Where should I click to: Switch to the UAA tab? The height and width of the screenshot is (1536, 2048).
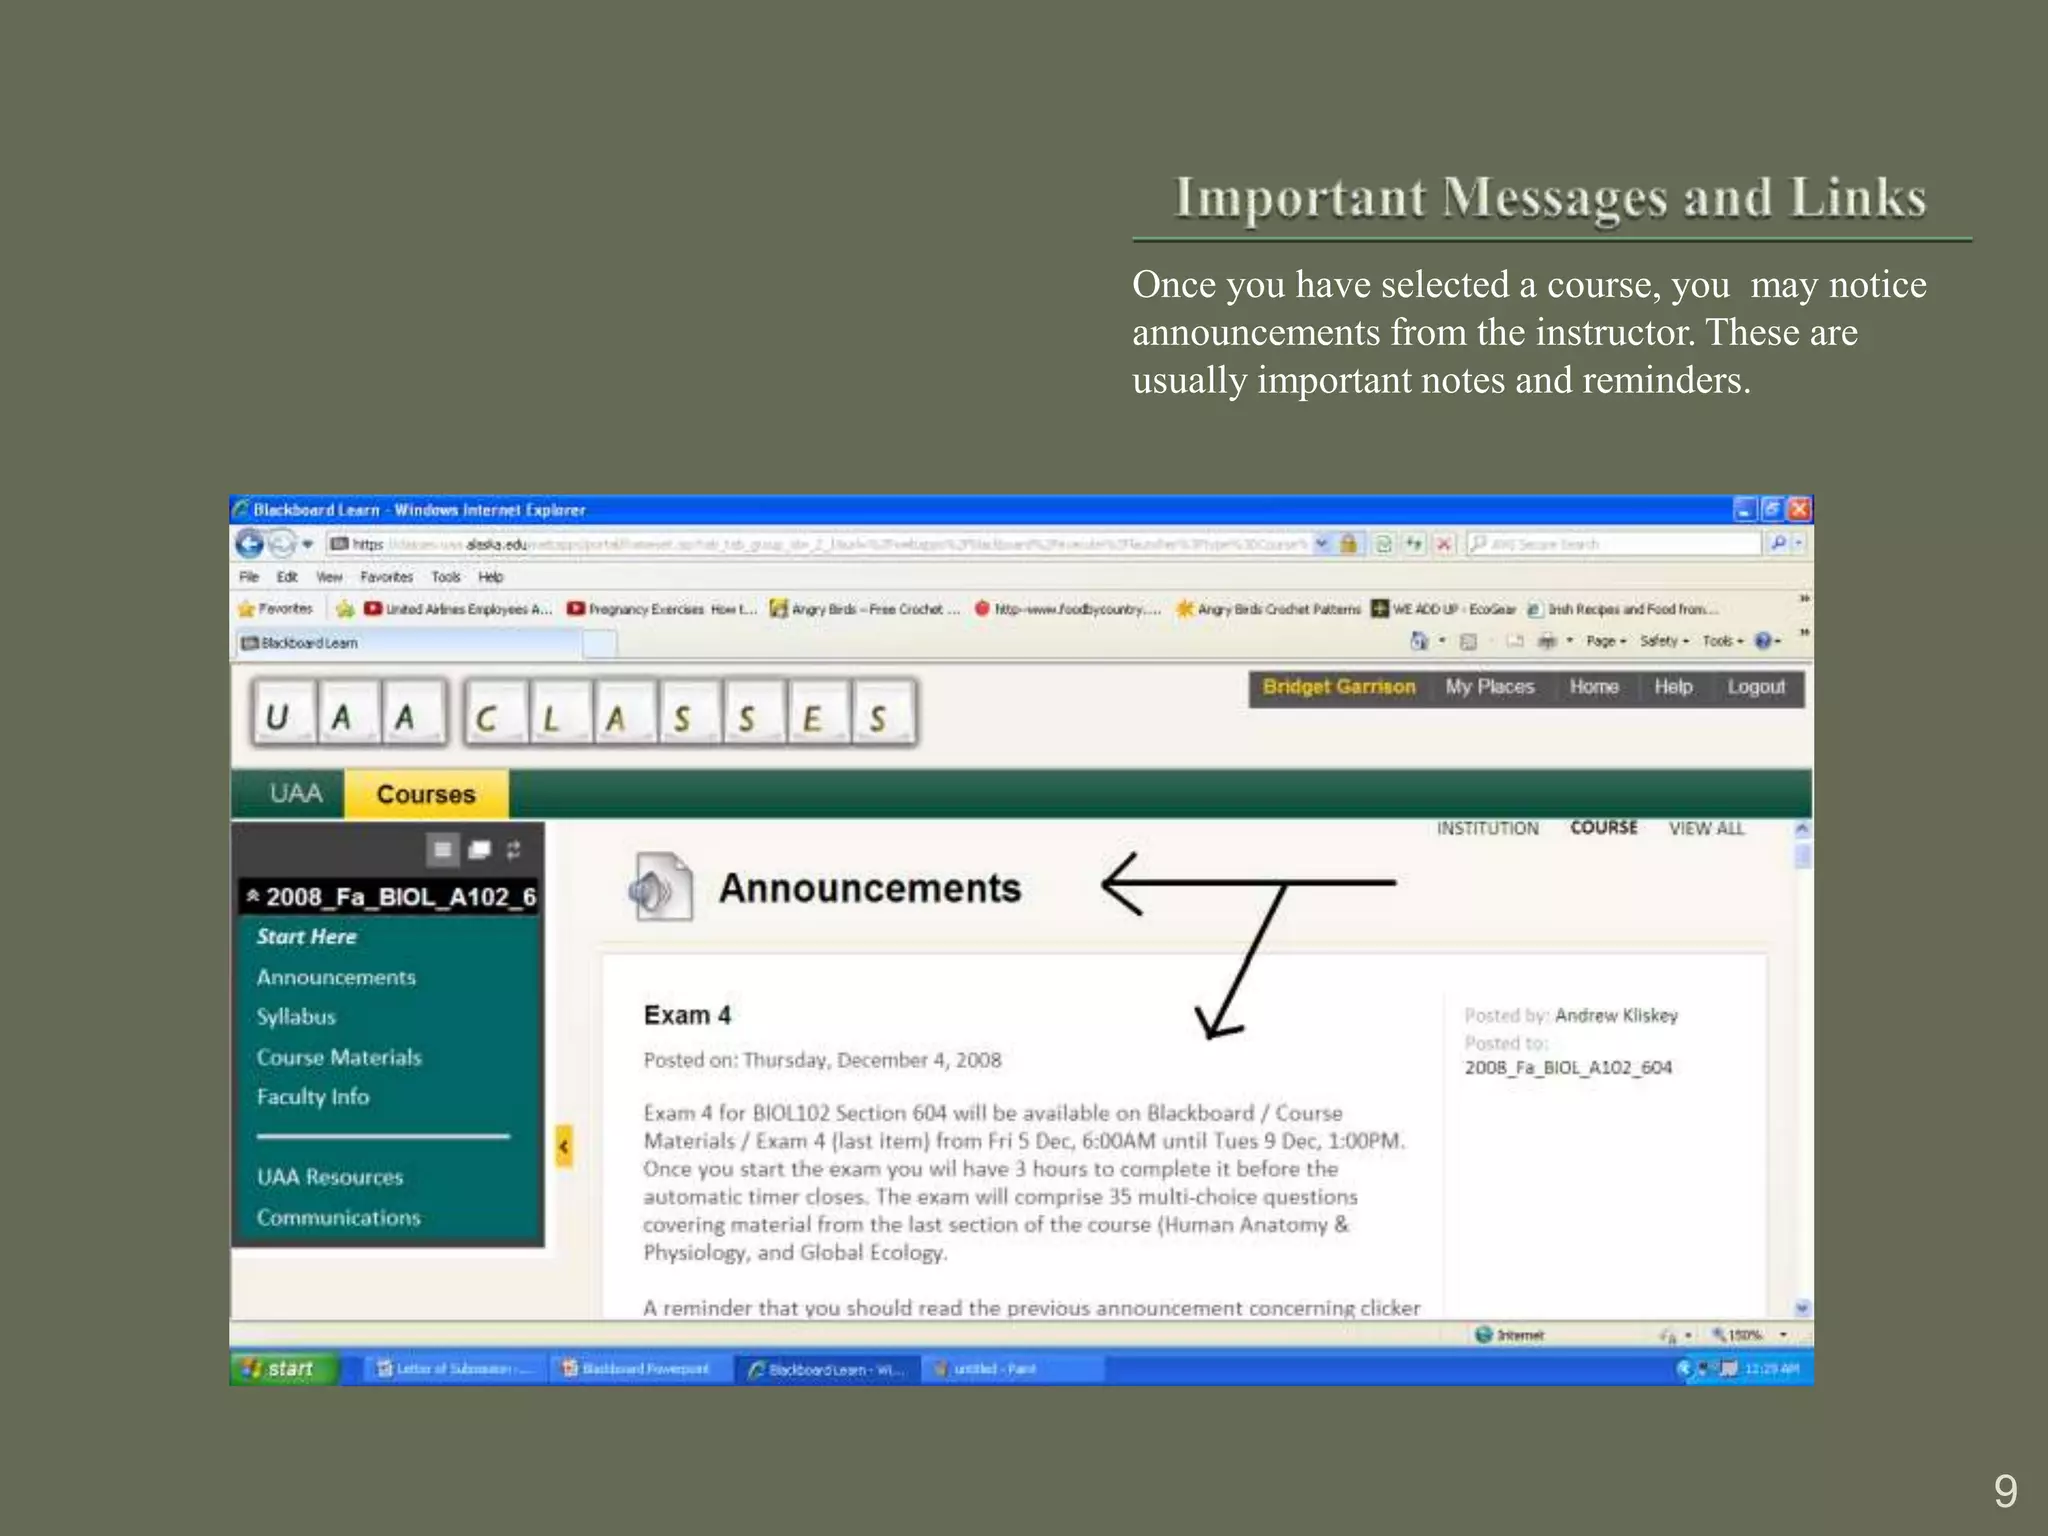(x=295, y=794)
